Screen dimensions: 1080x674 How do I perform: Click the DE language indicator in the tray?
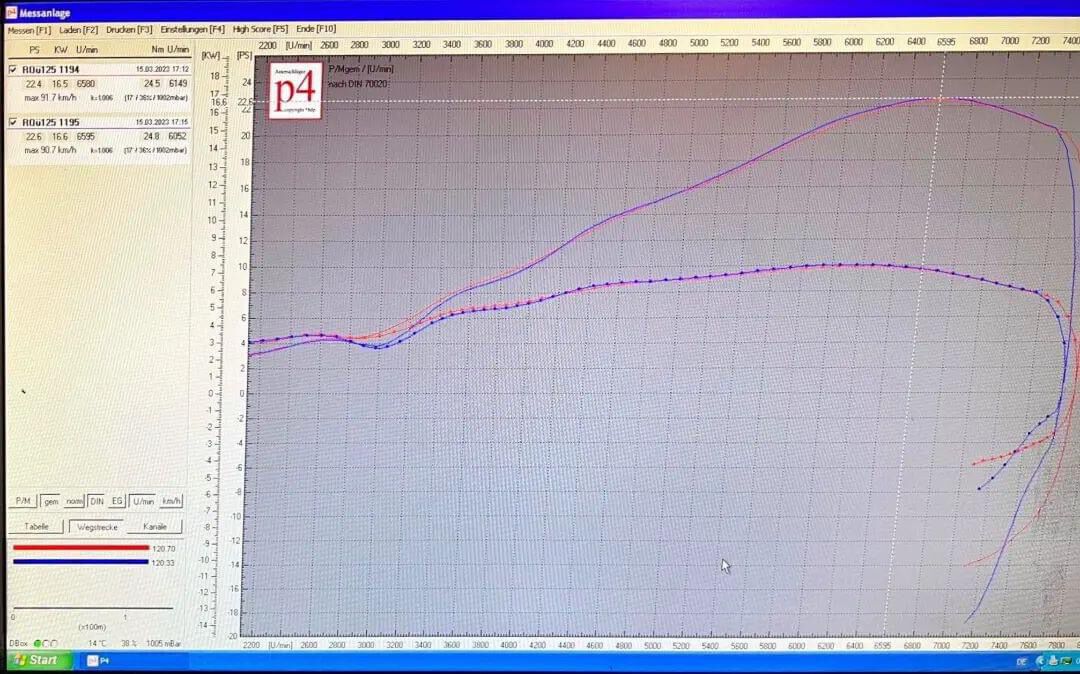[1022, 661]
